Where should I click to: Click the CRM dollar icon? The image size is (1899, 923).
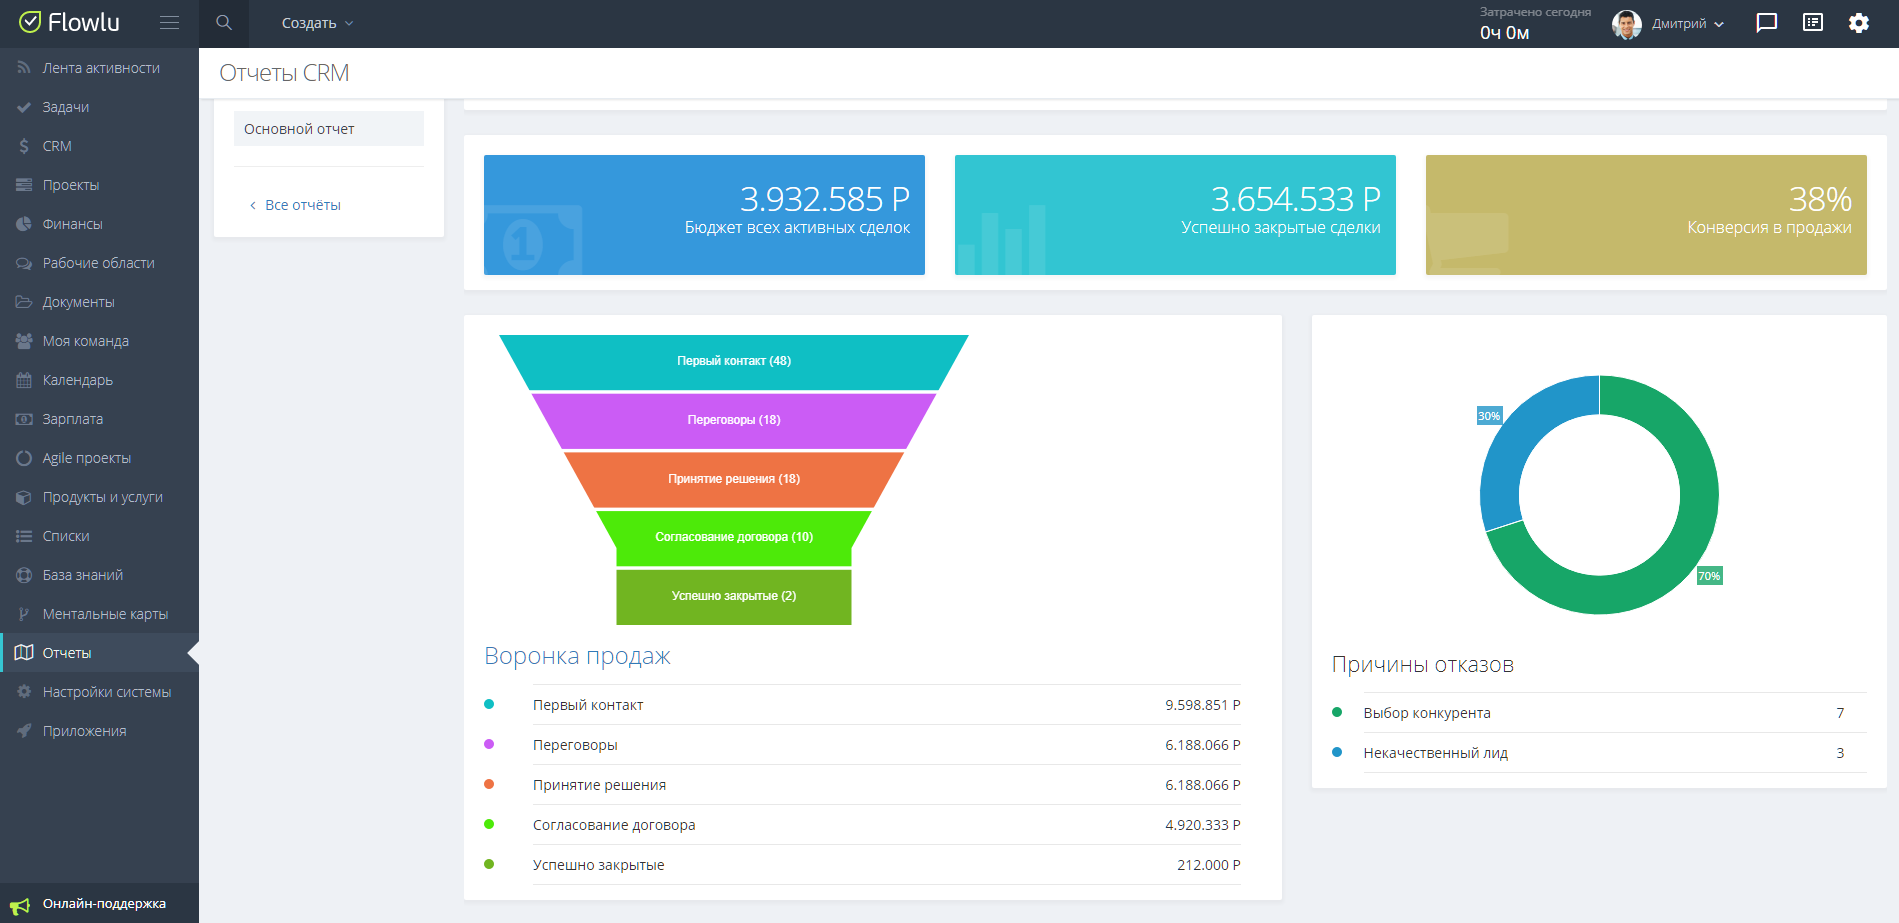(x=24, y=146)
